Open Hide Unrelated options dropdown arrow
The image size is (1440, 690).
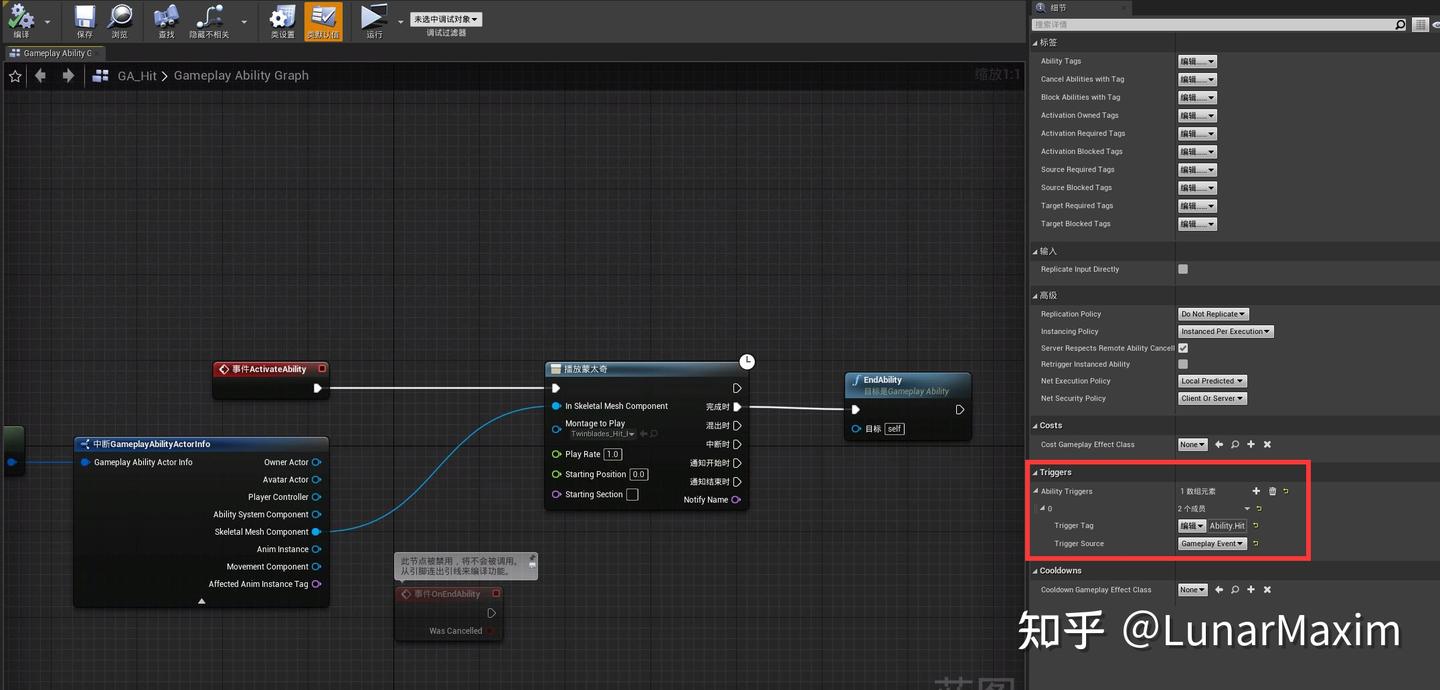pyautogui.click(x=244, y=22)
